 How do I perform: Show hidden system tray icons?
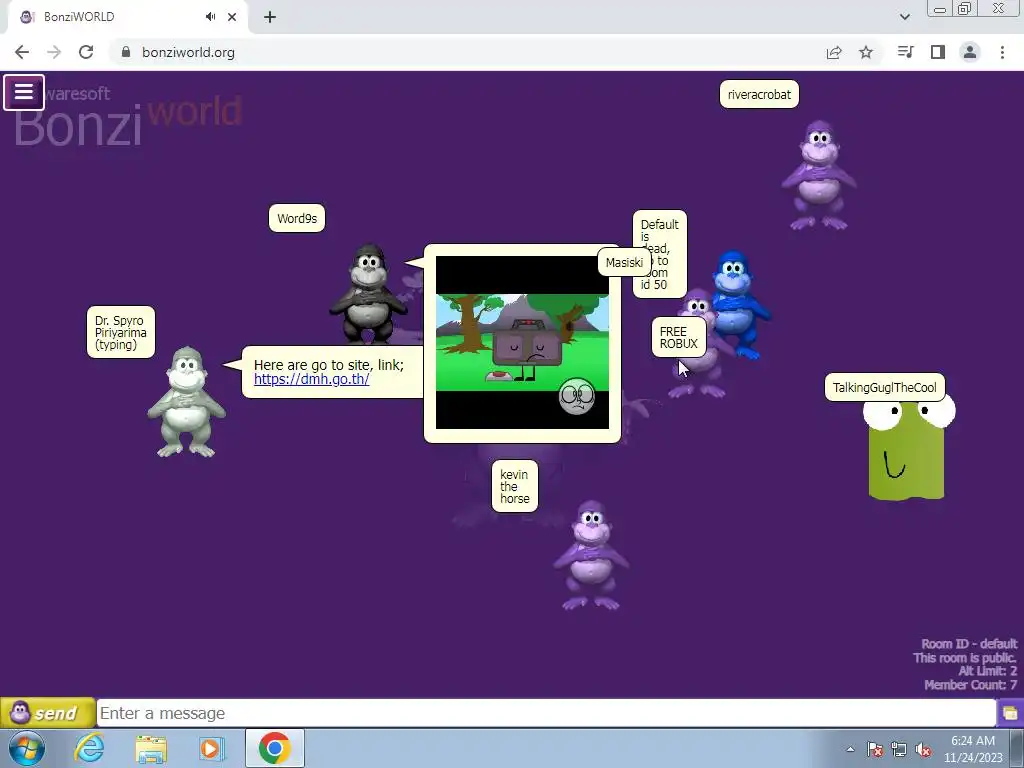click(850, 749)
